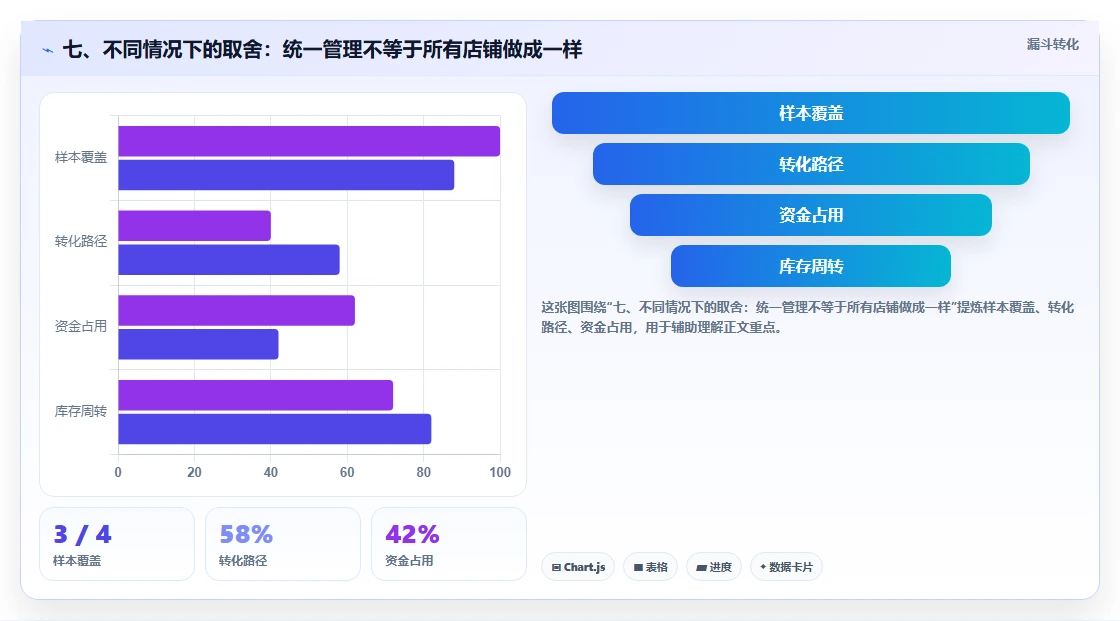Click the 漏斗转化 label in the header
The image size is (1120, 621).
point(1052,44)
